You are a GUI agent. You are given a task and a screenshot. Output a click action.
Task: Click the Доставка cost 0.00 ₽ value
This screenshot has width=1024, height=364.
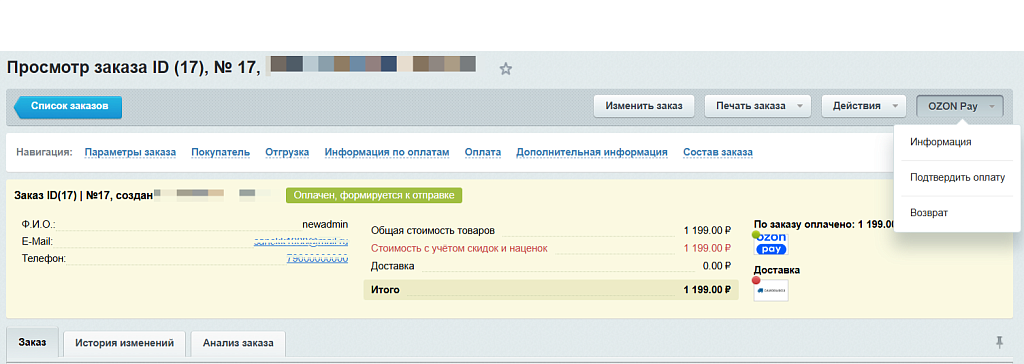click(717, 266)
